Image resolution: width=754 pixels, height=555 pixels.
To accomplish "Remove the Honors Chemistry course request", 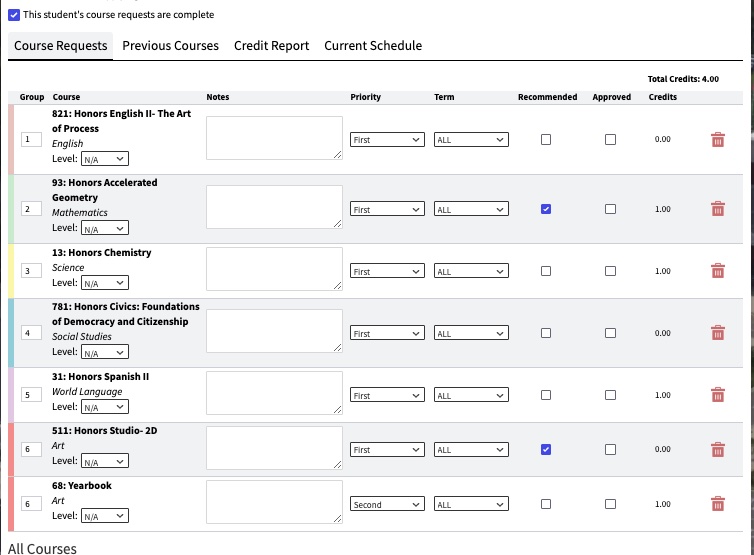I will [717, 271].
